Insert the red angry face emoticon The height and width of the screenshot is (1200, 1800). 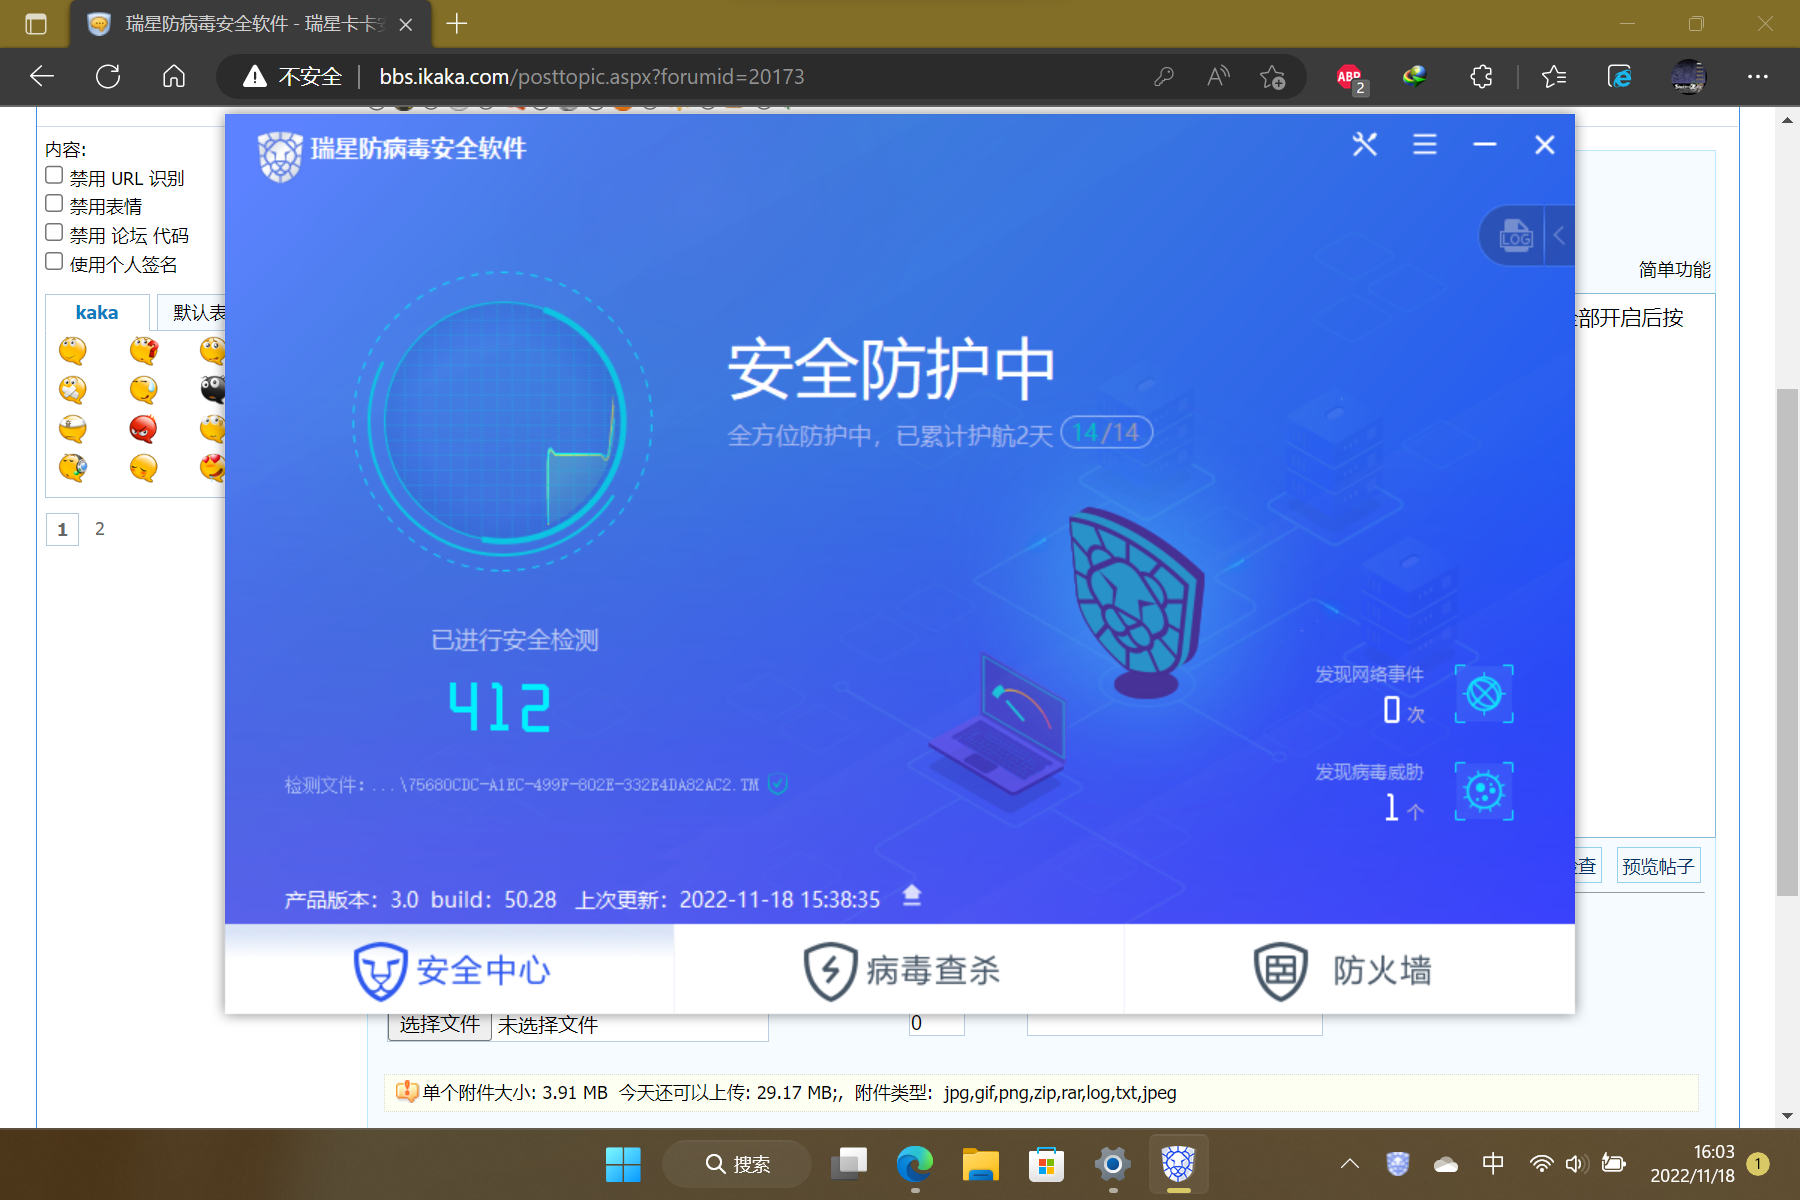click(x=143, y=428)
